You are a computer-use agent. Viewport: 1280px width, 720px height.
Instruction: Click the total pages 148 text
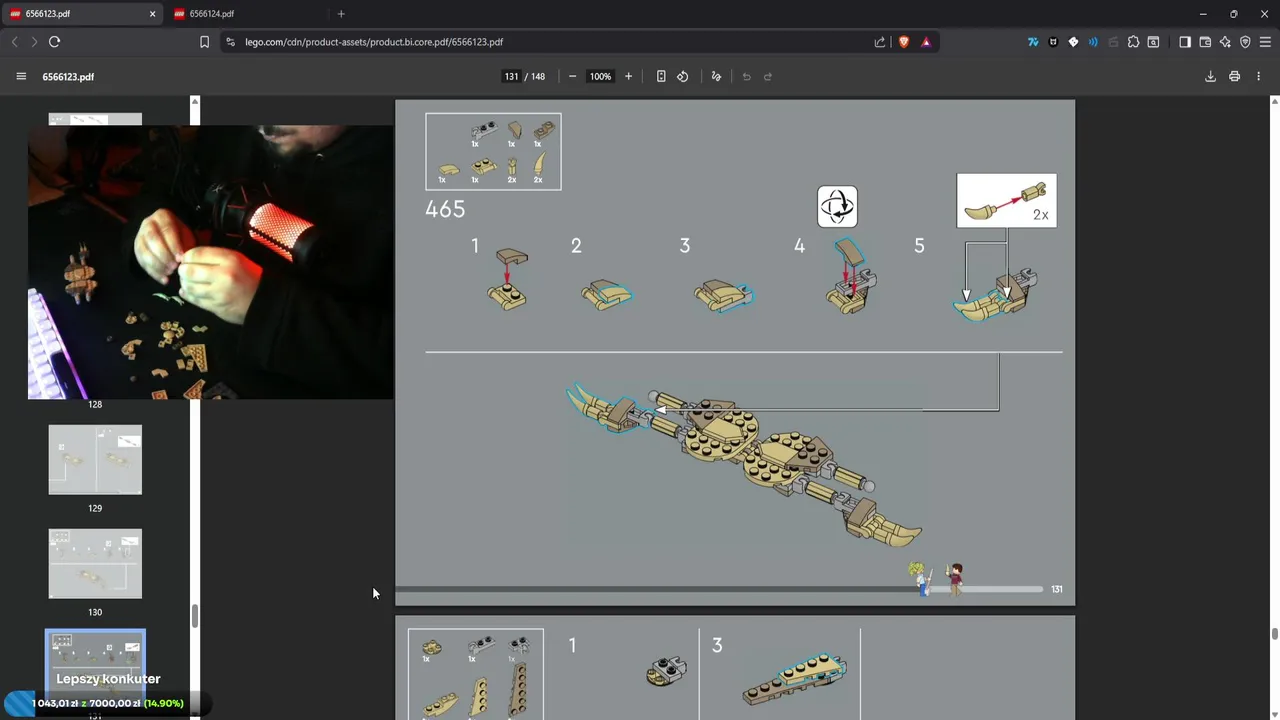pyautogui.click(x=538, y=76)
